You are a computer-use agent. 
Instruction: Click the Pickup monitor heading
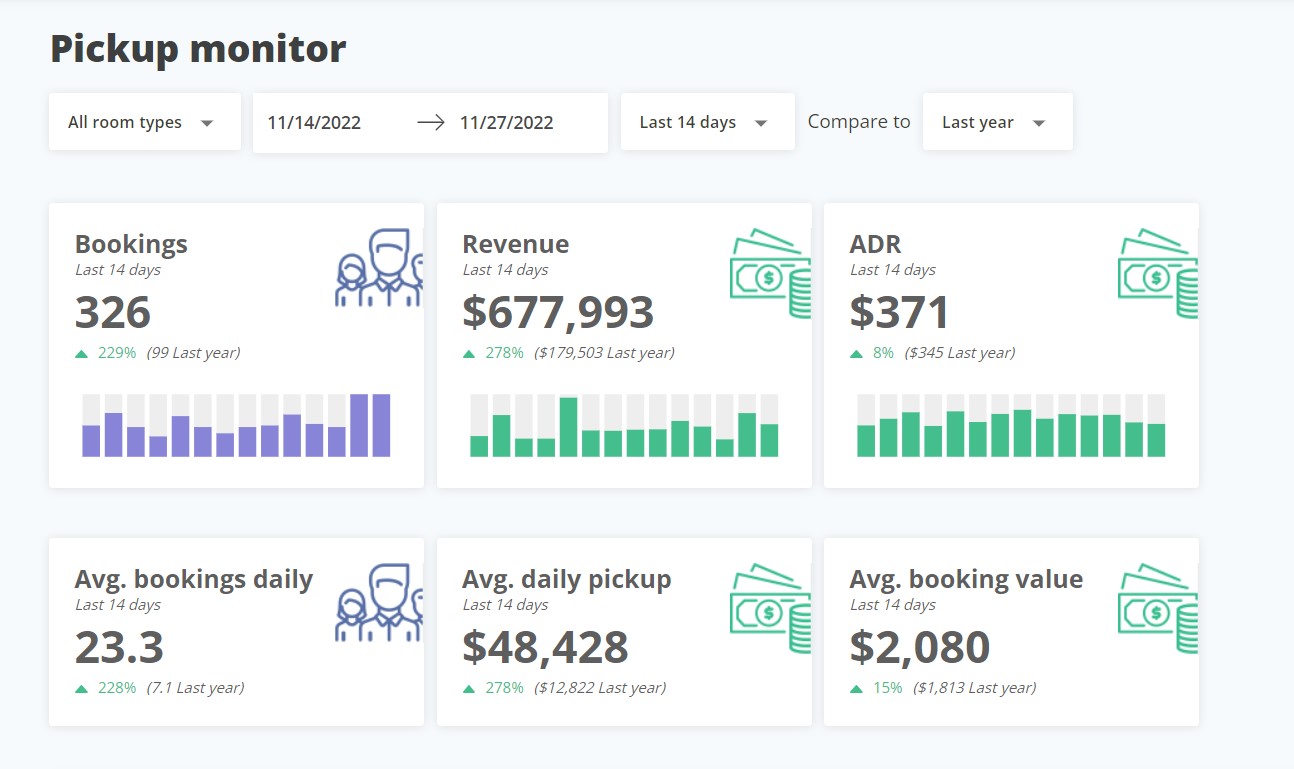197,47
